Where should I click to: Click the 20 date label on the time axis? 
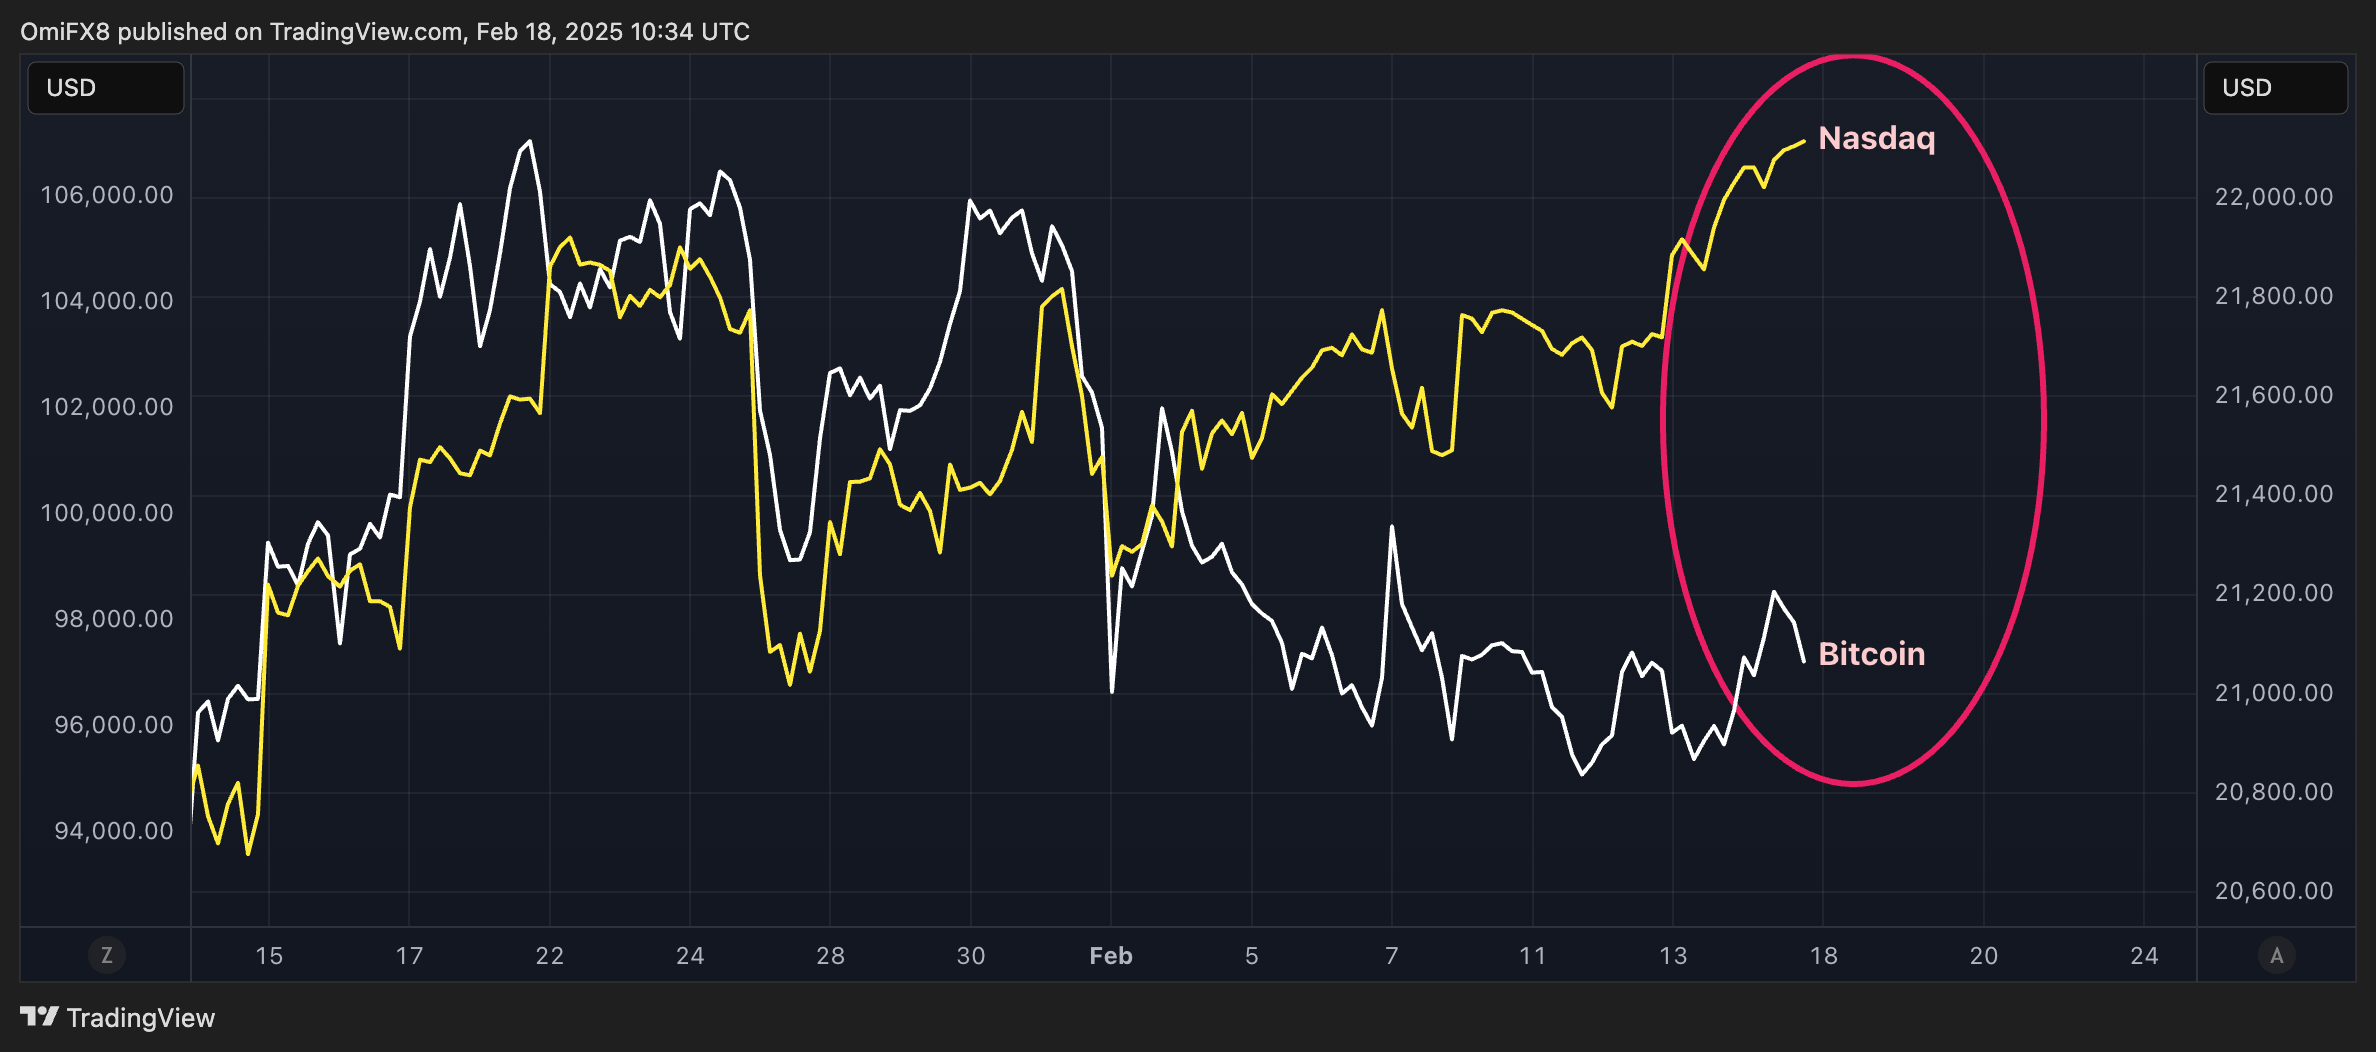[x=1984, y=956]
